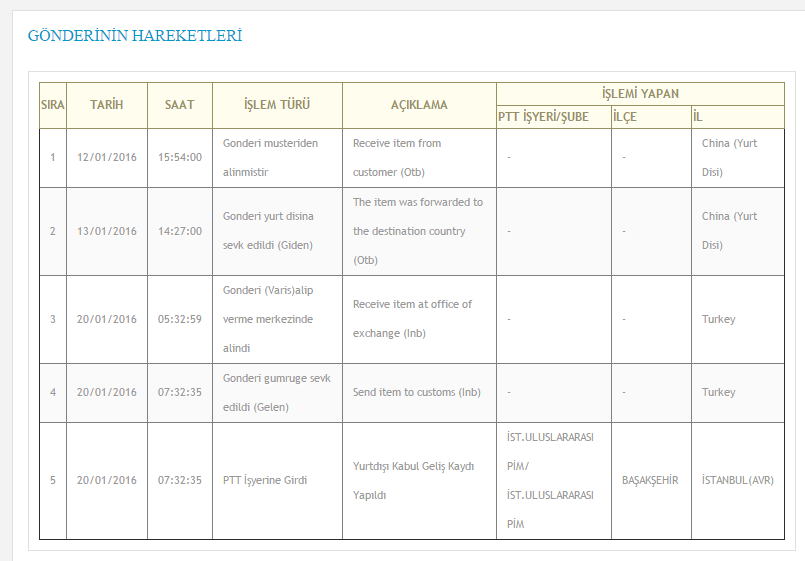Click 'İST.ULUSLARARASI PİM' branch cell
The height and width of the screenshot is (561, 805).
pyautogui.click(x=554, y=480)
